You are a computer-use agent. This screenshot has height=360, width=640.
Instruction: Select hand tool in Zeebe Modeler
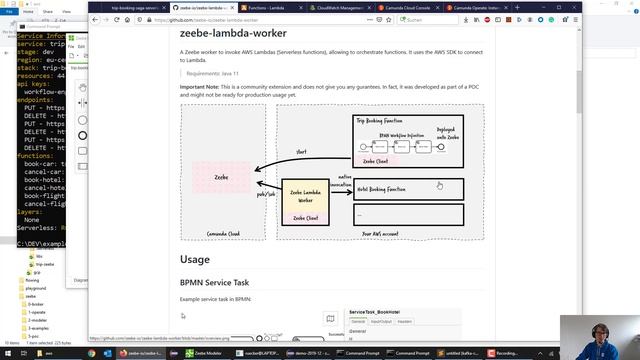pyautogui.click(x=82, y=88)
